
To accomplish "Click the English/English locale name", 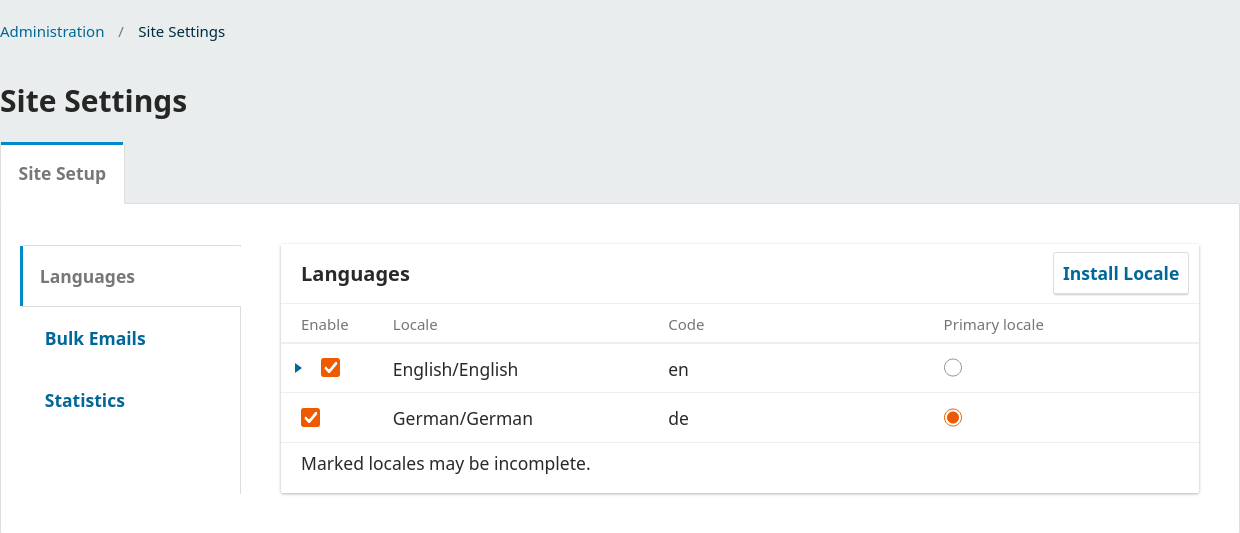I will (455, 370).
